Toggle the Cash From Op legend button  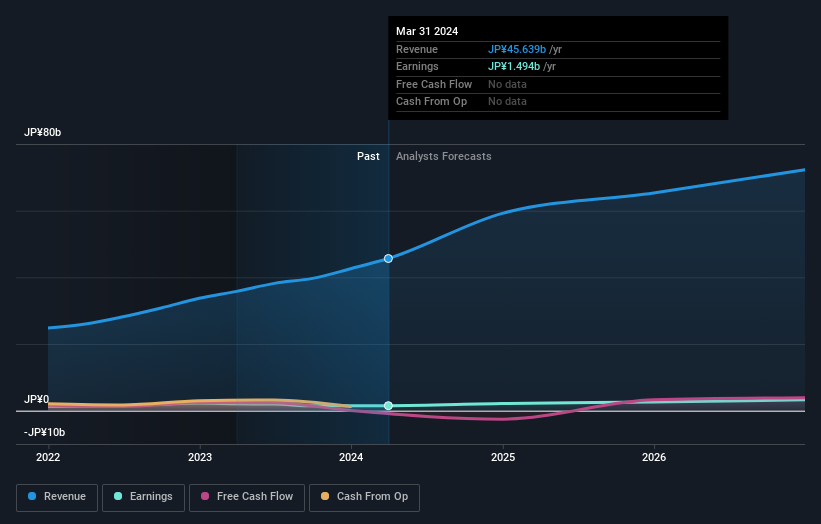coord(364,497)
